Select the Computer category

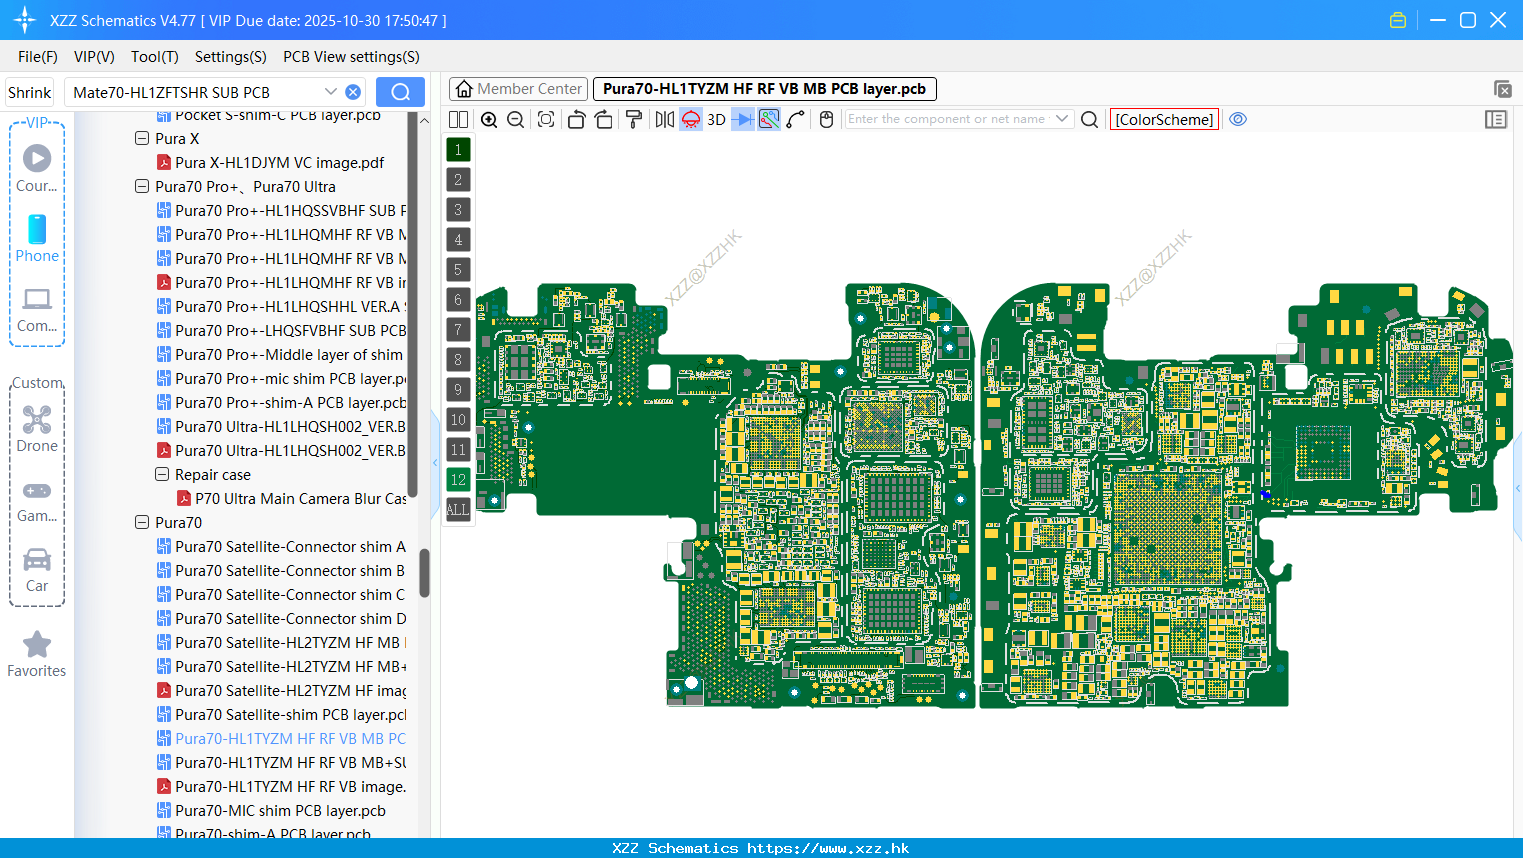click(37, 309)
